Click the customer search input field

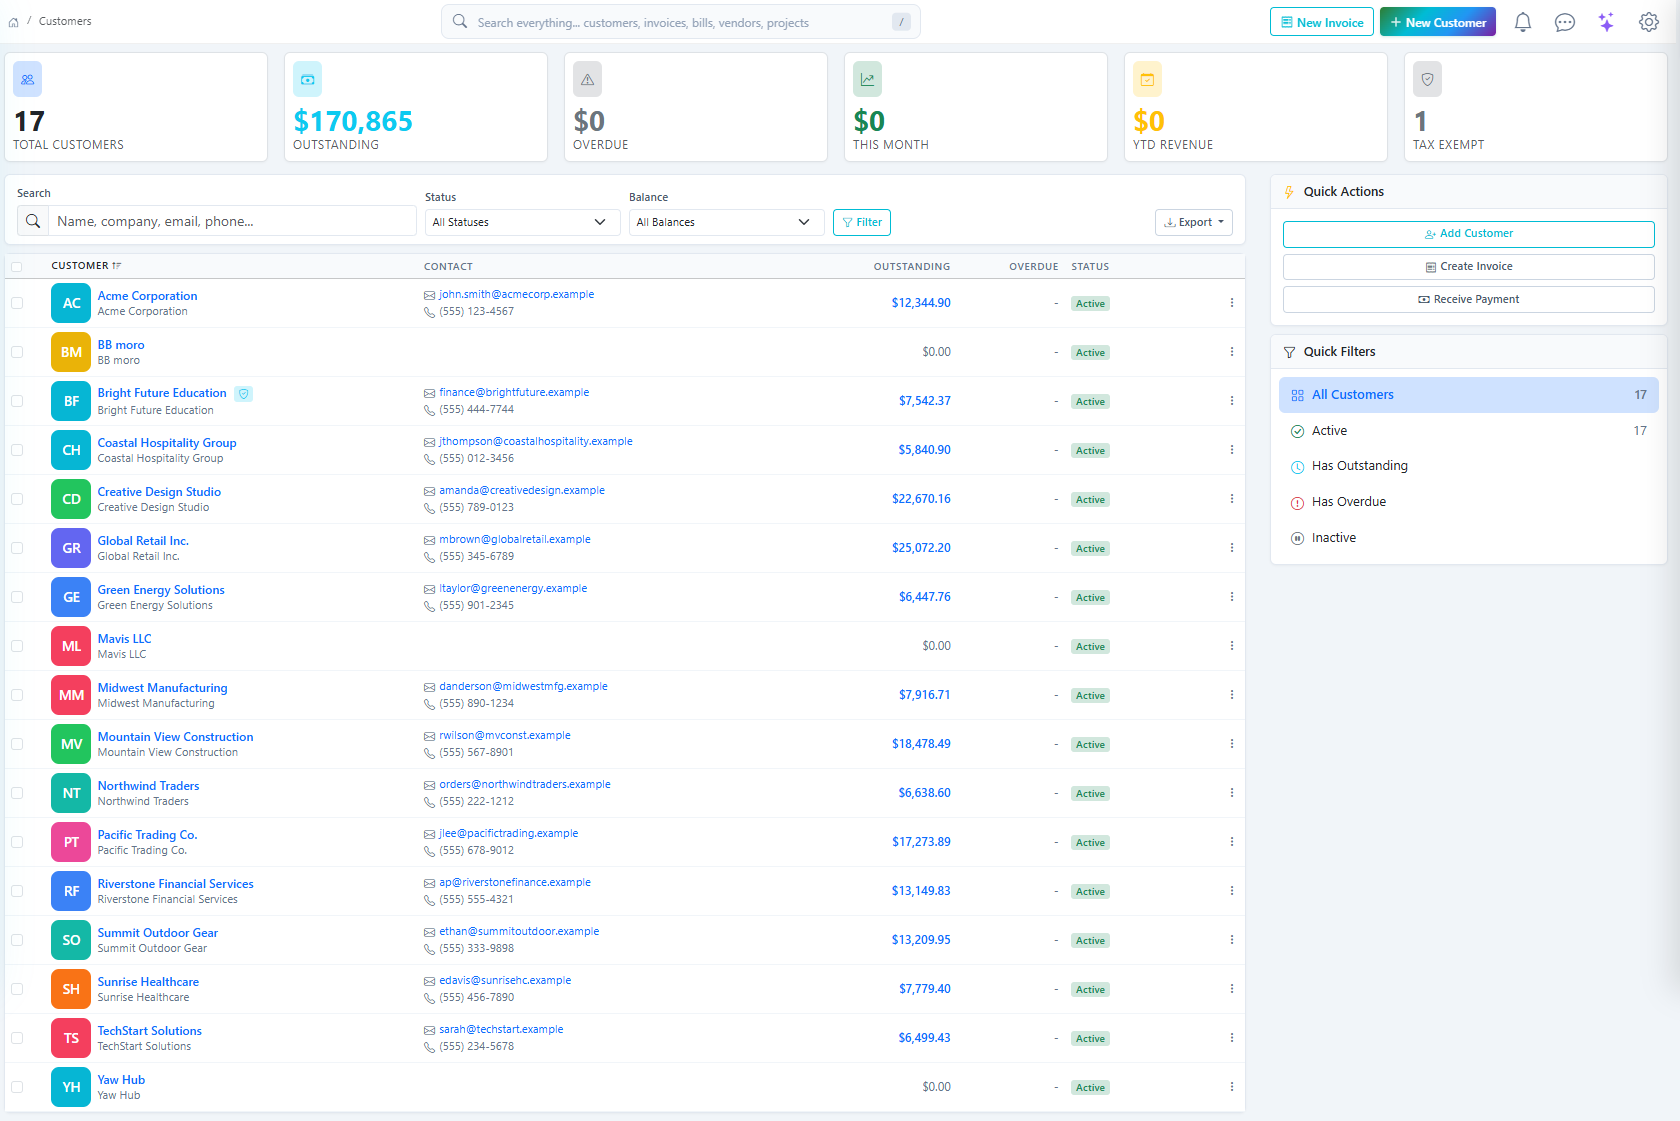231,221
